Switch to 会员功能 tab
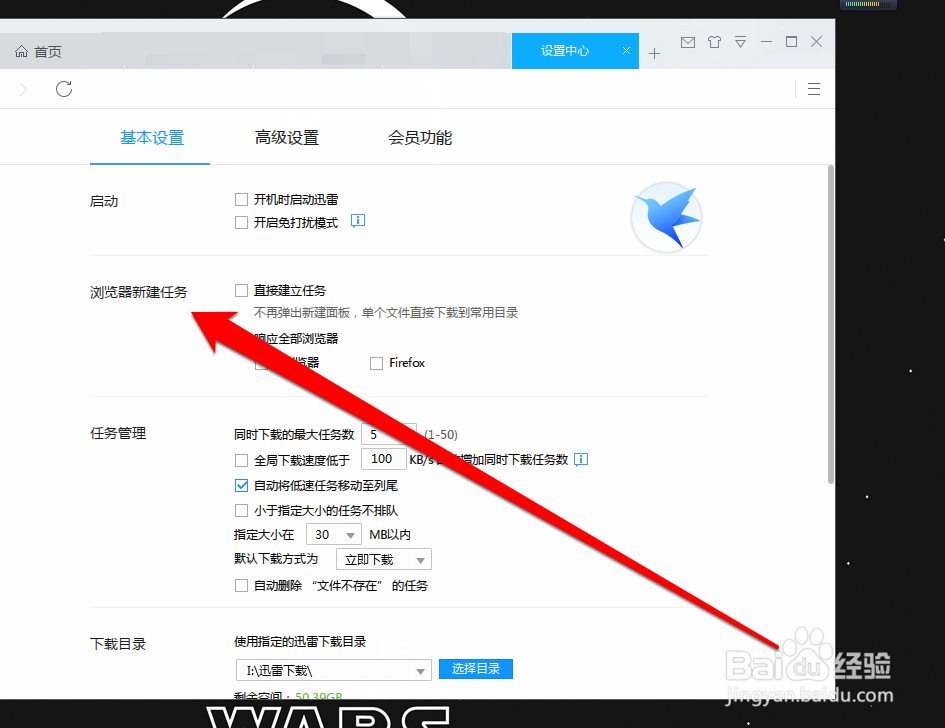 pos(419,138)
